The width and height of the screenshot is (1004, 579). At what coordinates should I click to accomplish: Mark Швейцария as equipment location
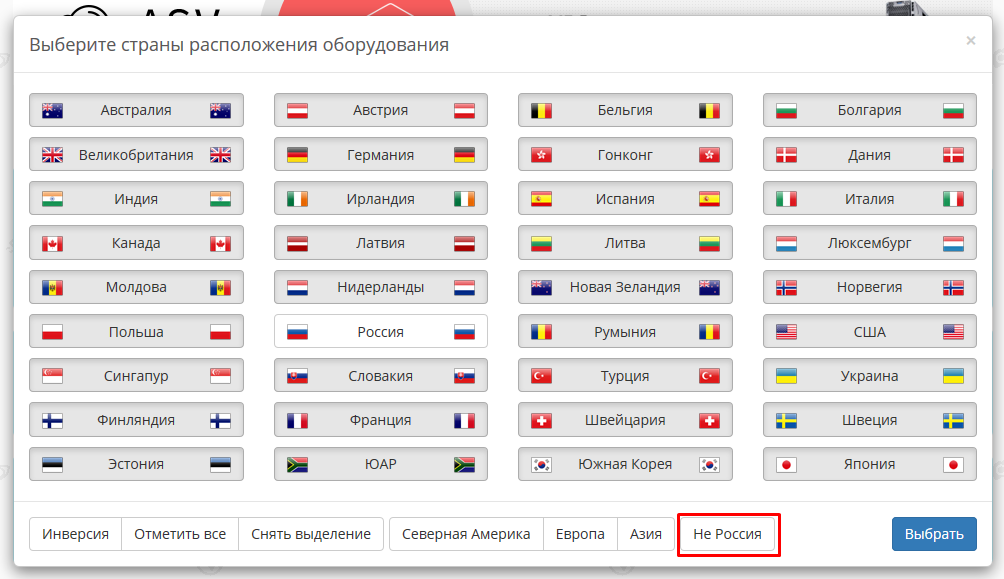[625, 420]
